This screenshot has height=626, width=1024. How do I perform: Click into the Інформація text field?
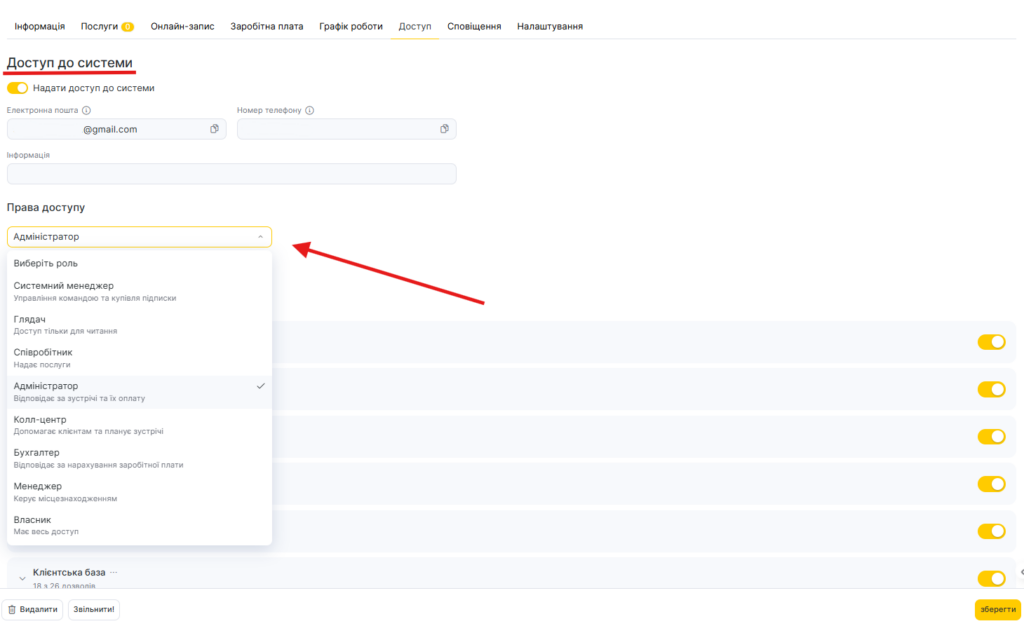coord(231,174)
